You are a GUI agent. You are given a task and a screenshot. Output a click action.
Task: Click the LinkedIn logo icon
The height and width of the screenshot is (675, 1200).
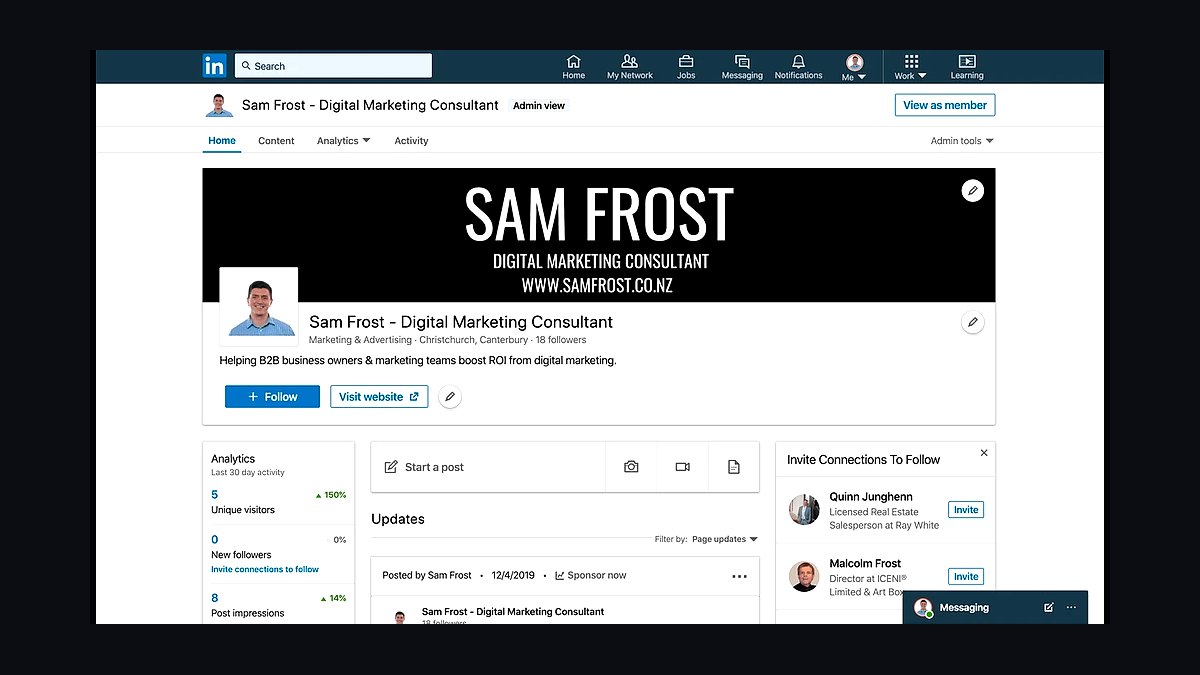(x=214, y=66)
